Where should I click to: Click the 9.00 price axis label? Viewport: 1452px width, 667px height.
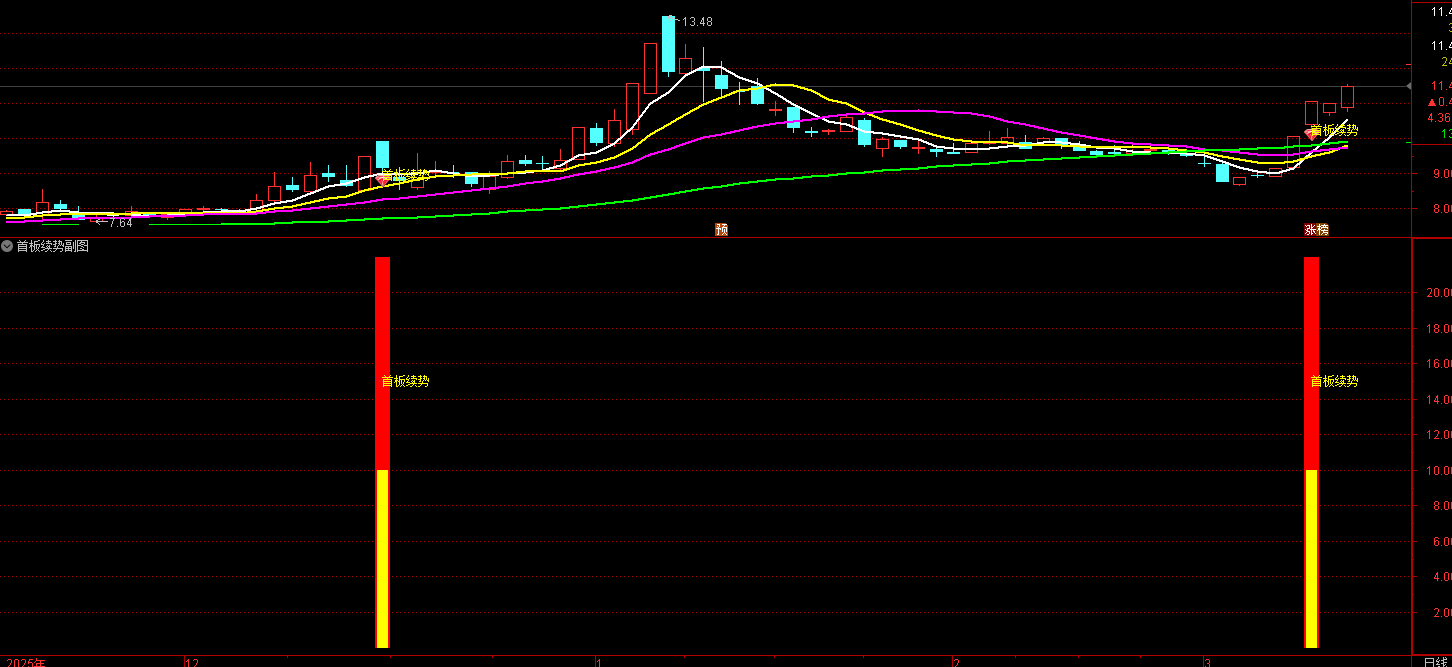click(x=1441, y=174)
